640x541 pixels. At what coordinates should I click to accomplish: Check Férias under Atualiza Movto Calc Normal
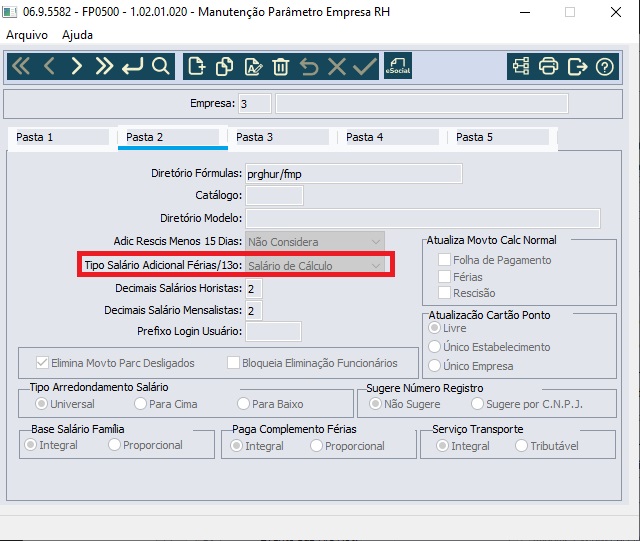pyautogui.click(x=444, y=276)
